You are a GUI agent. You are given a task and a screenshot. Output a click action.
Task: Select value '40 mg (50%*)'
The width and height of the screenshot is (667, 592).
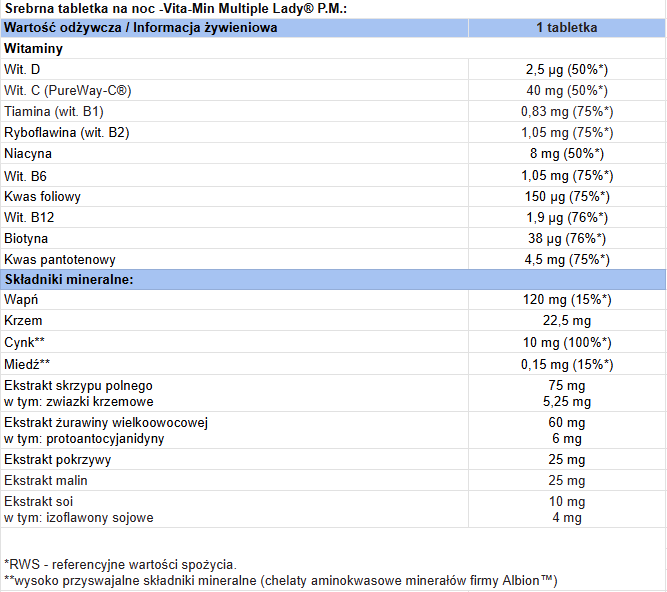pos(567,91)
